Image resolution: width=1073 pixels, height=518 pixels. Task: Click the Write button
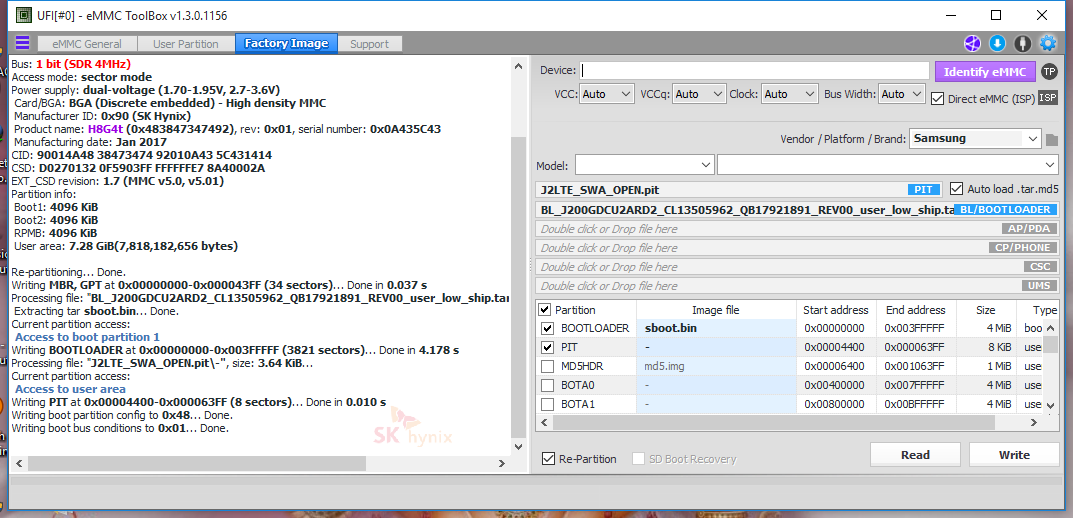tap(1013, 455)
